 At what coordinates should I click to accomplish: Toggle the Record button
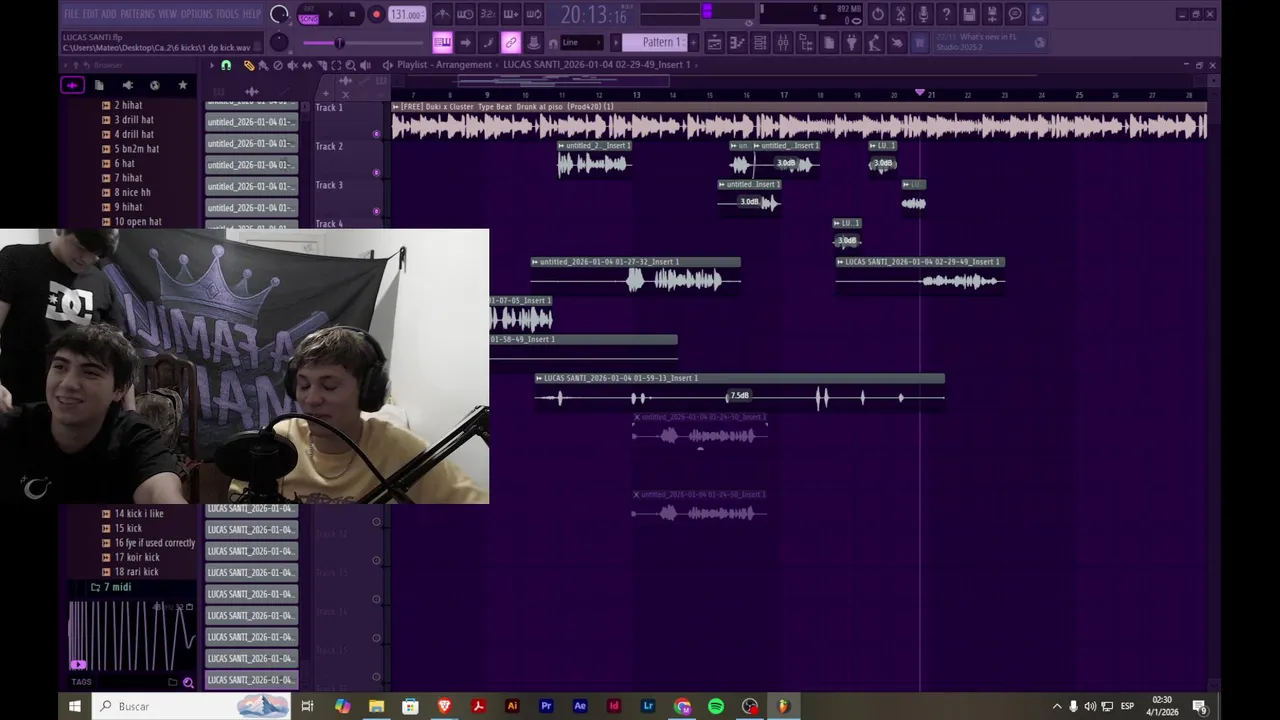(x=376, y=15)
